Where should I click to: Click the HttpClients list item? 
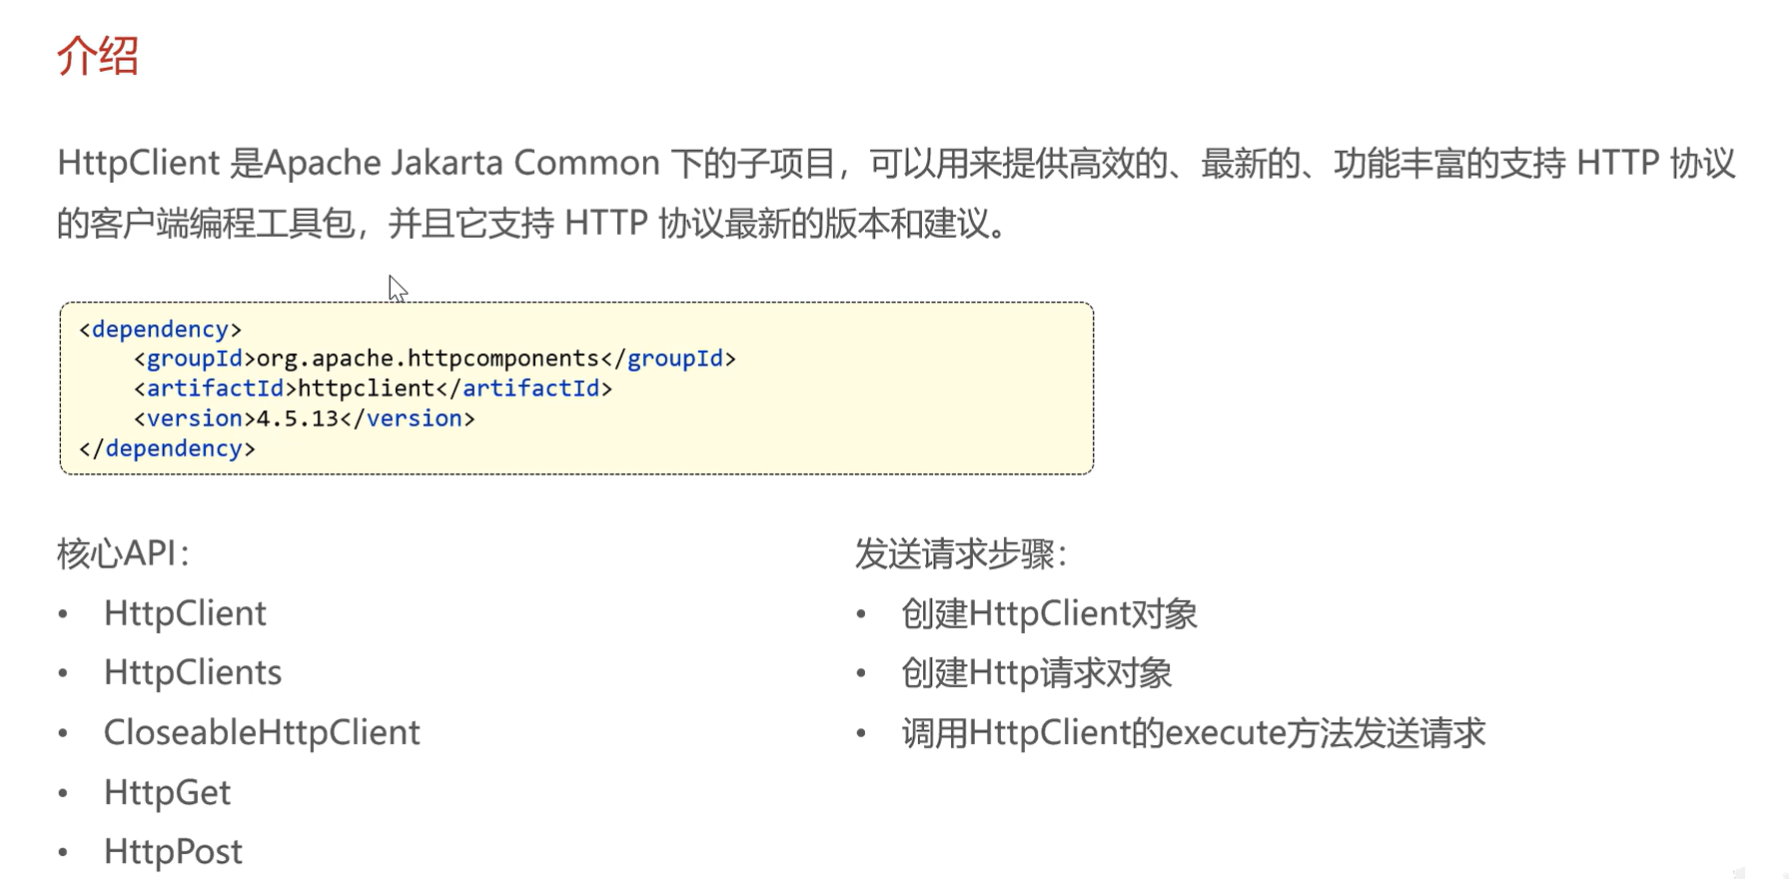tap(192, 672)
